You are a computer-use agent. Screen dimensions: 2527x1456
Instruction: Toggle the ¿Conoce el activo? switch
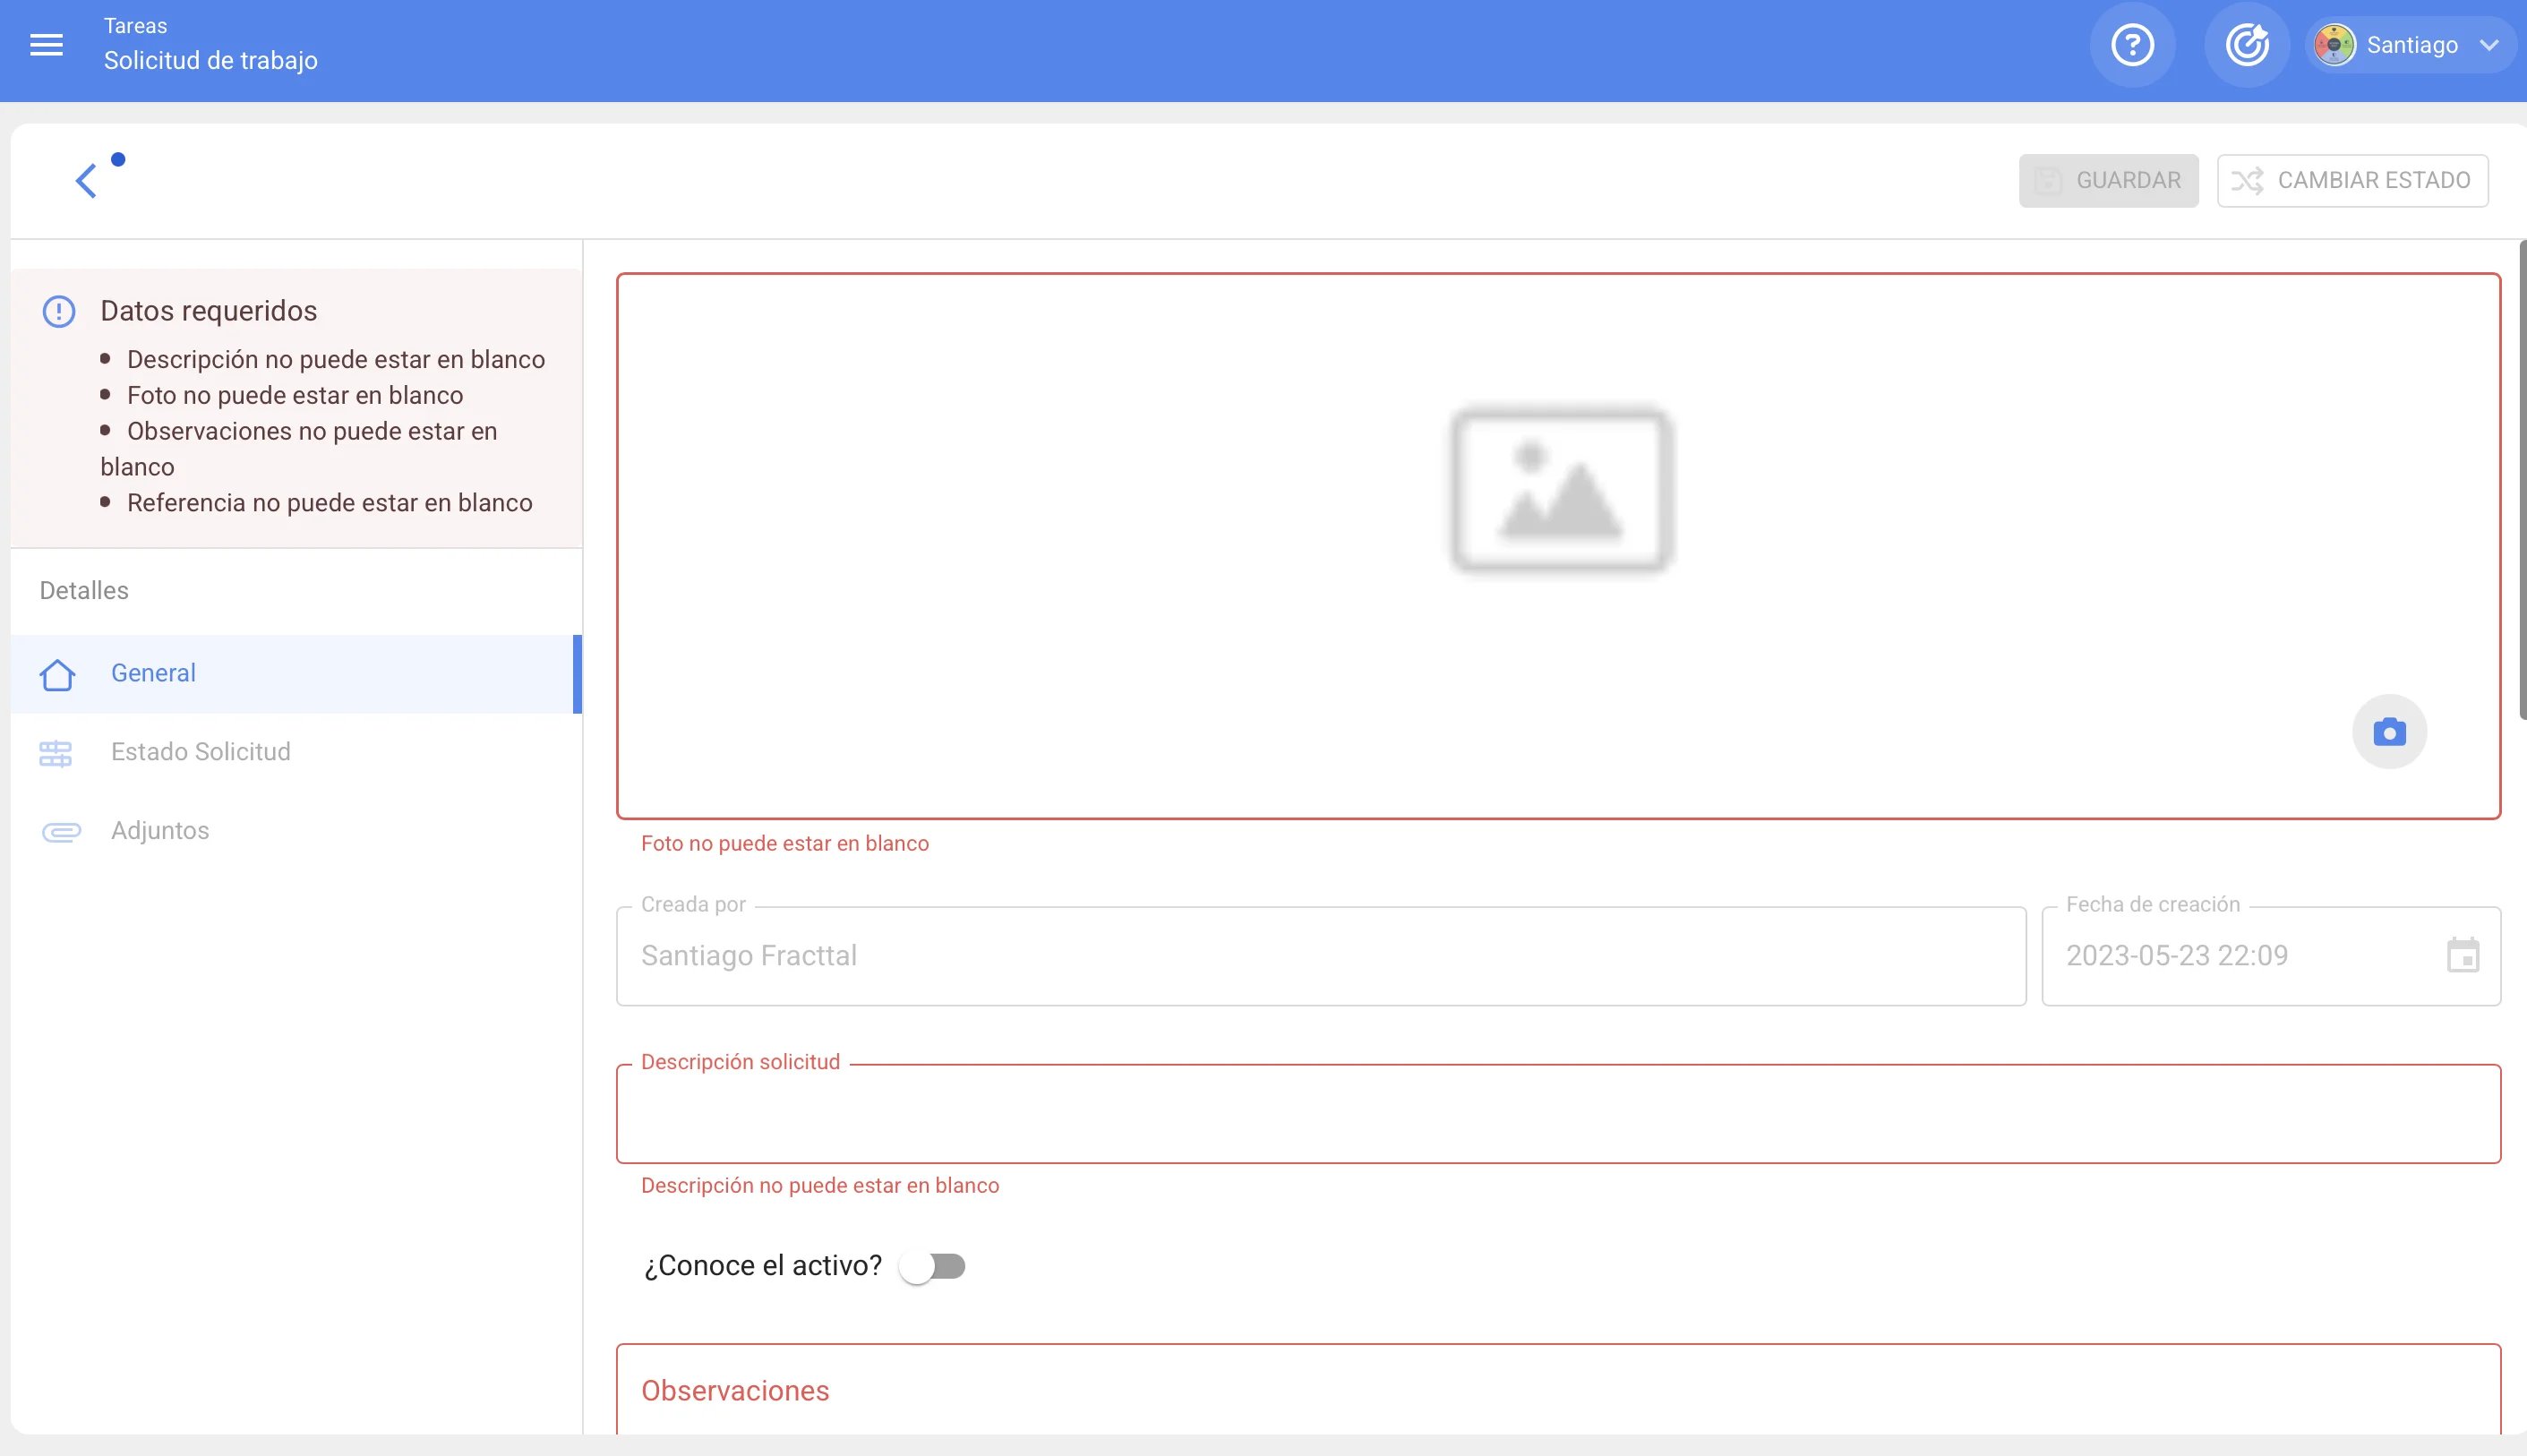click(932, 1266)
